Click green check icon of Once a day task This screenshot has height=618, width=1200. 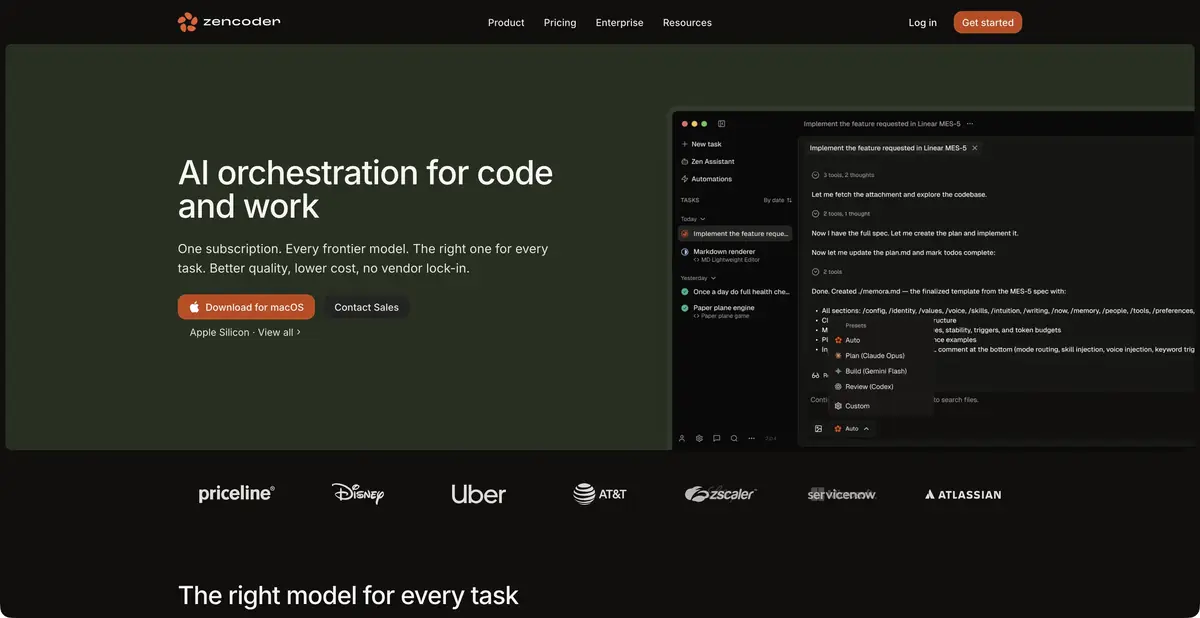pyautogui.click(x=685, y=292)
